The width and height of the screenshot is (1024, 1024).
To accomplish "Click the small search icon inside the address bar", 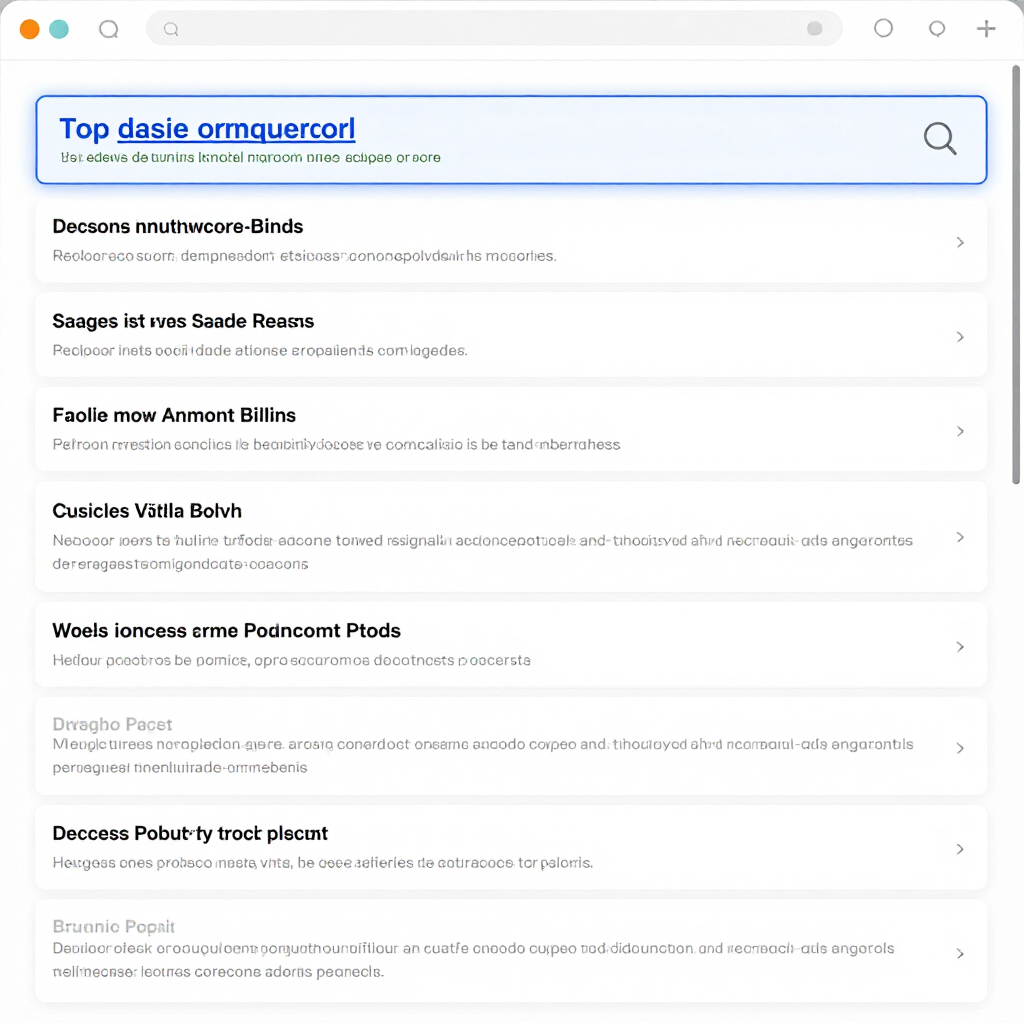I will (171, 30).
